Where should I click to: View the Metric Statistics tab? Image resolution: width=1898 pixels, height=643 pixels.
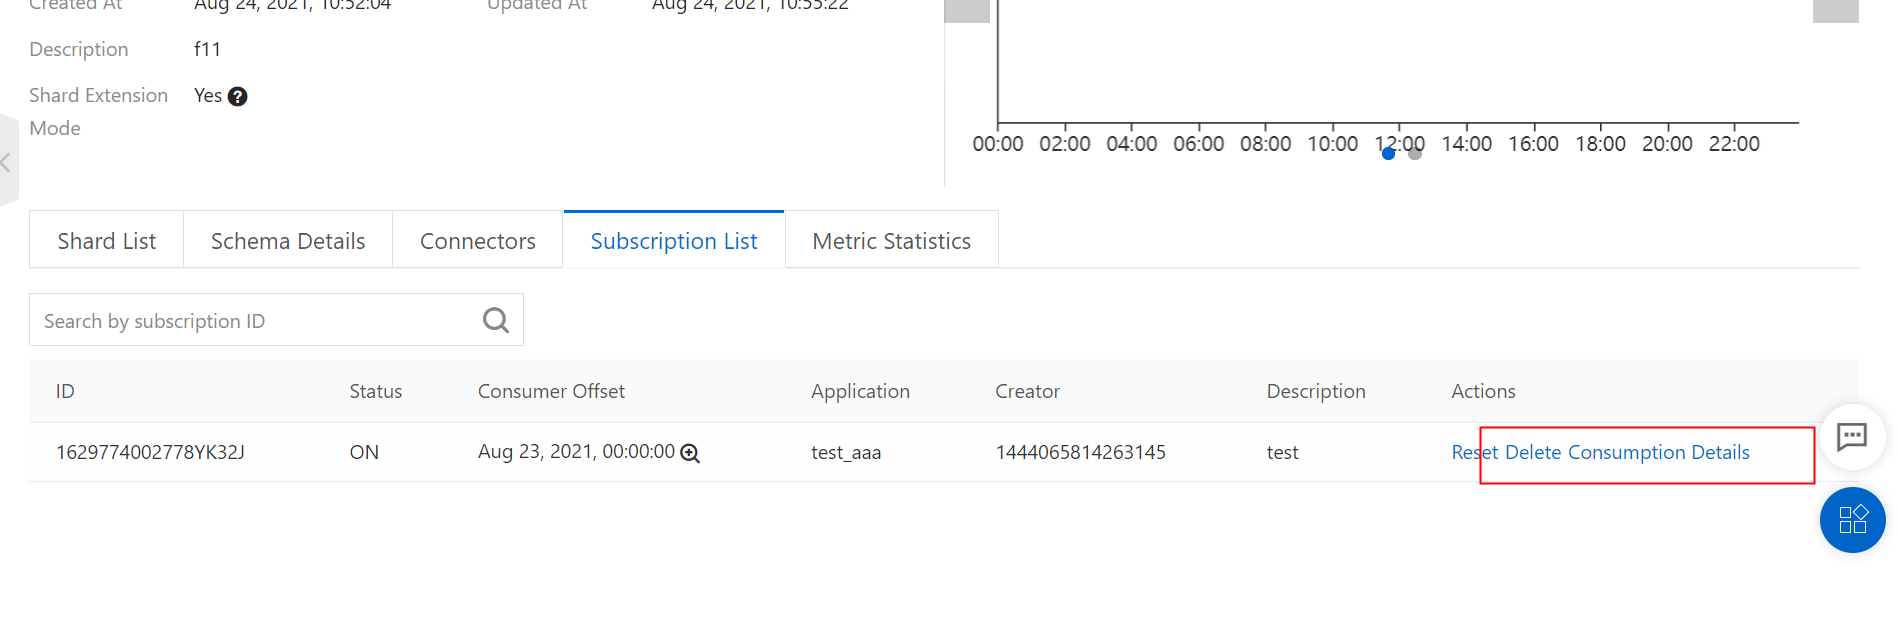[x=891, y=241]
